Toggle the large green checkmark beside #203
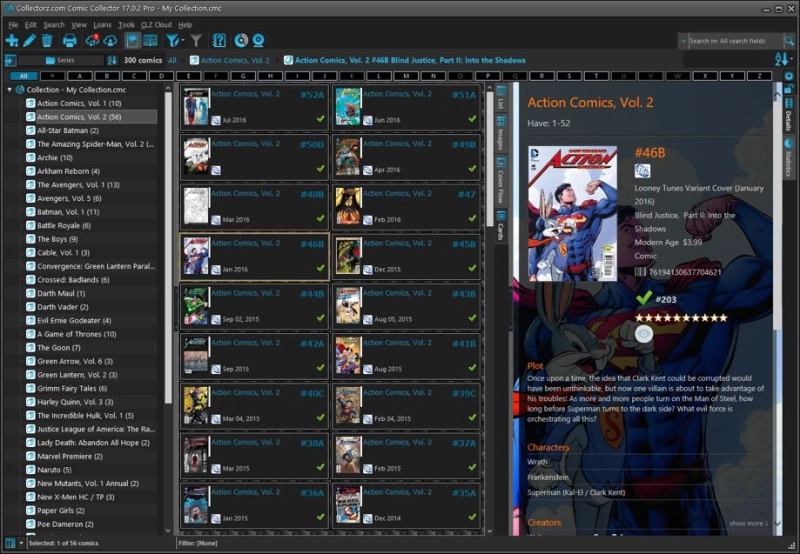Viewport: 800px width, 554px height. coord(644,298)
